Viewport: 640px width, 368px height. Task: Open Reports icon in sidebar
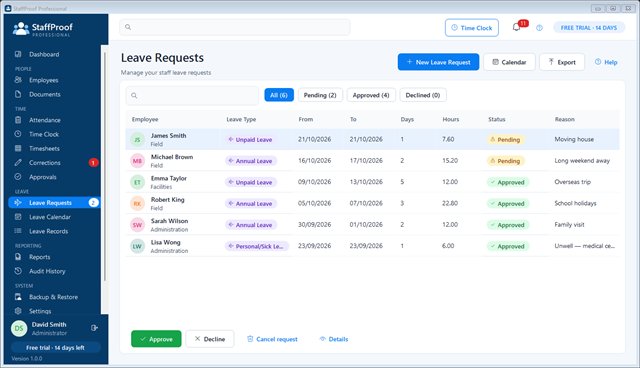coord(18,257)
